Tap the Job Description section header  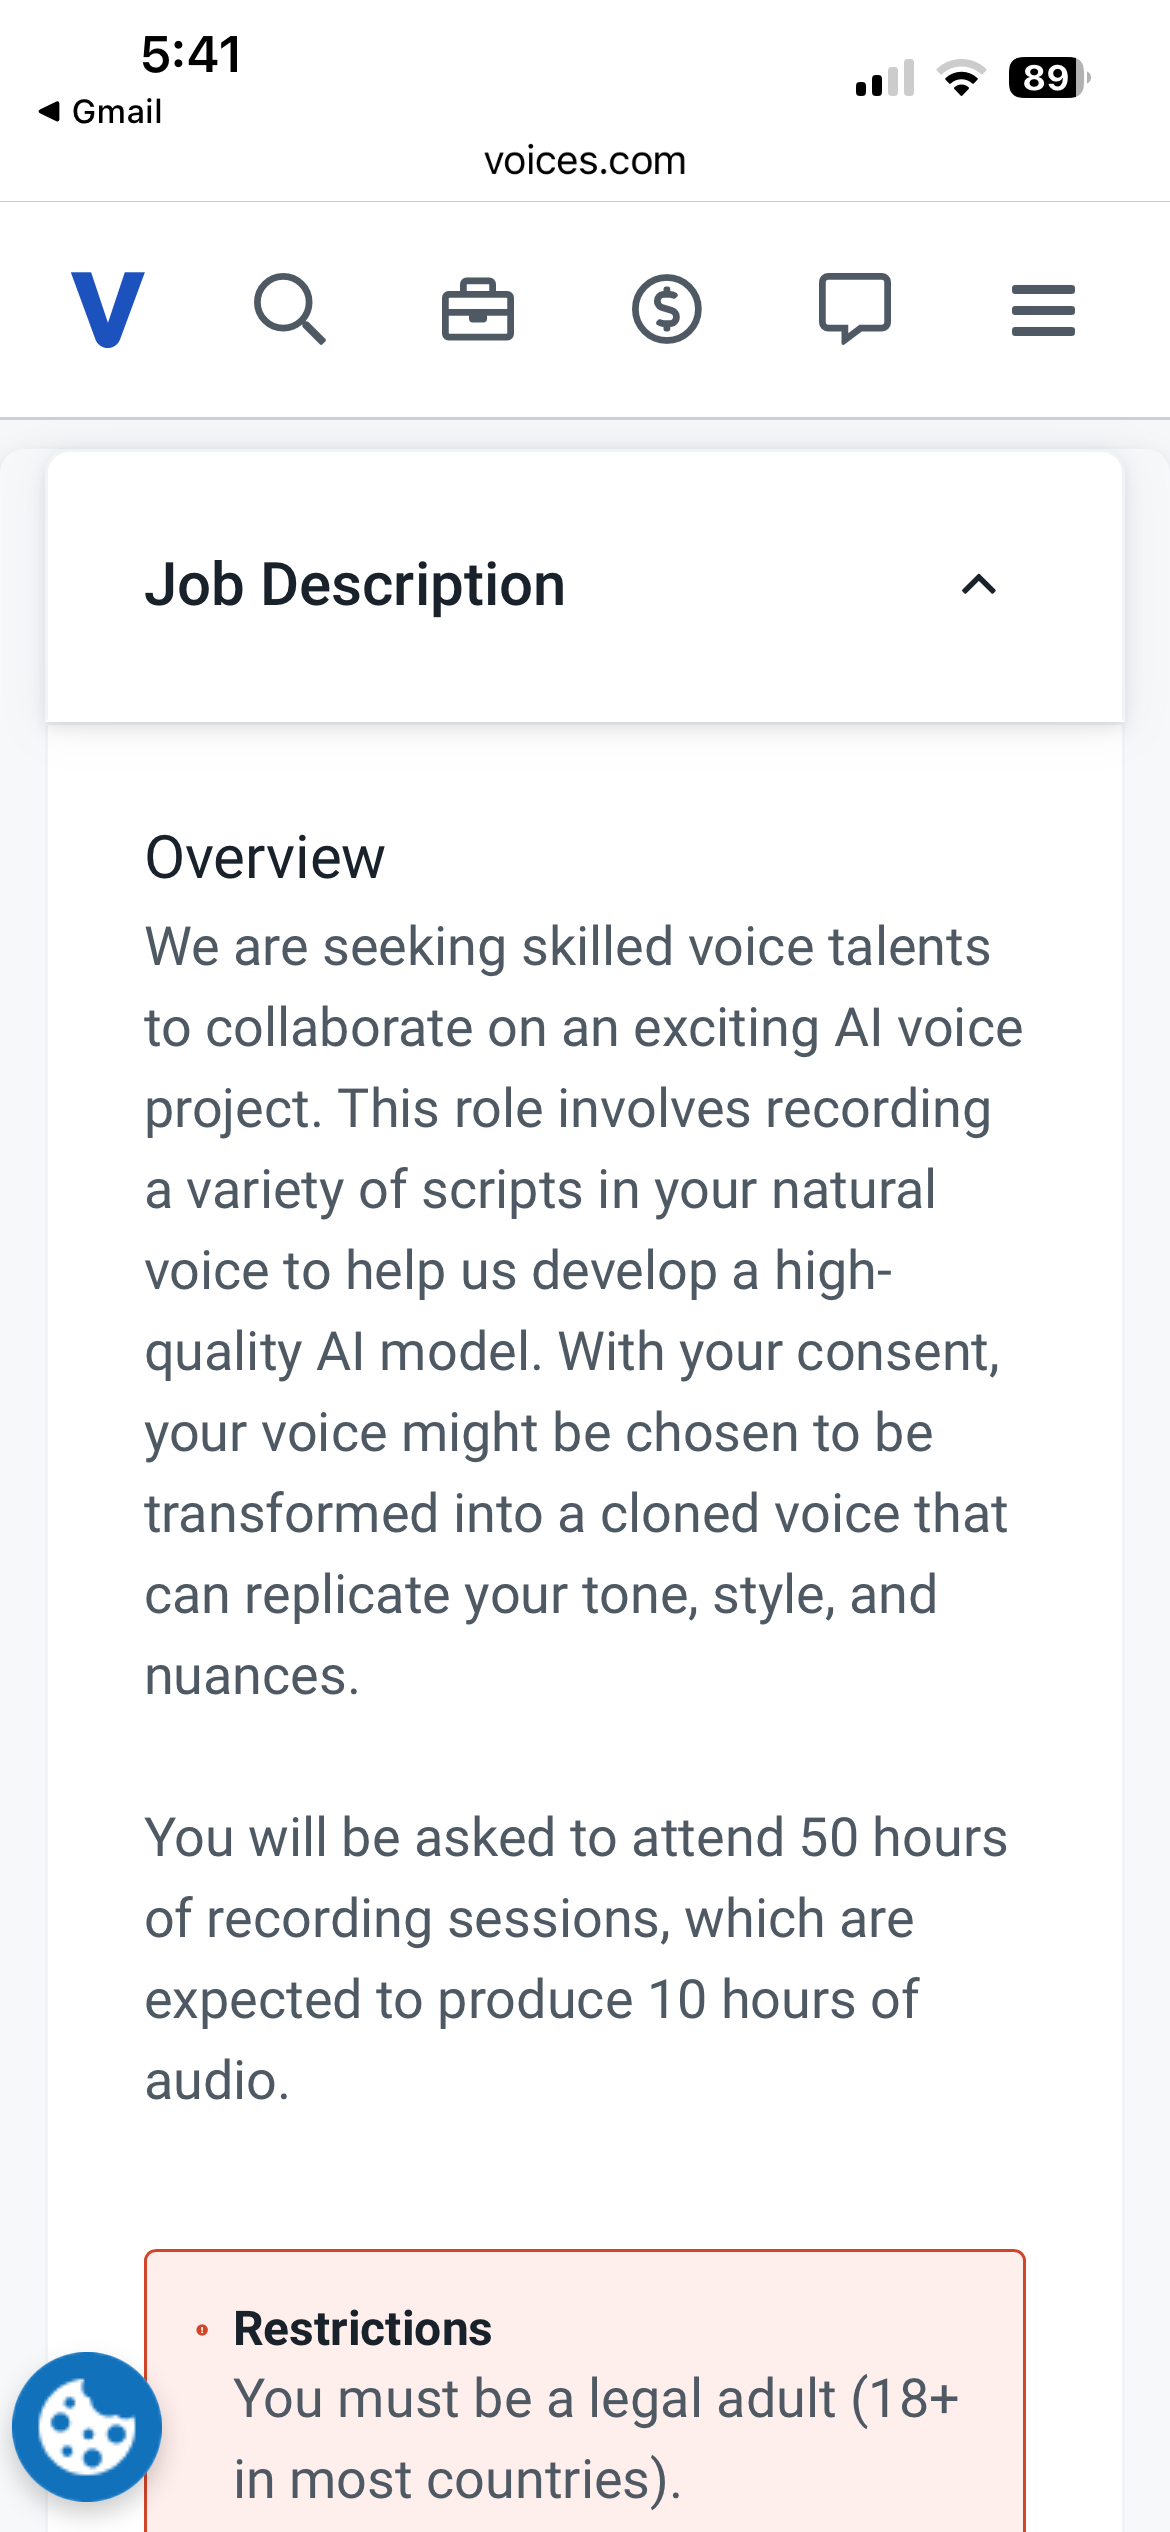(585, 586)
